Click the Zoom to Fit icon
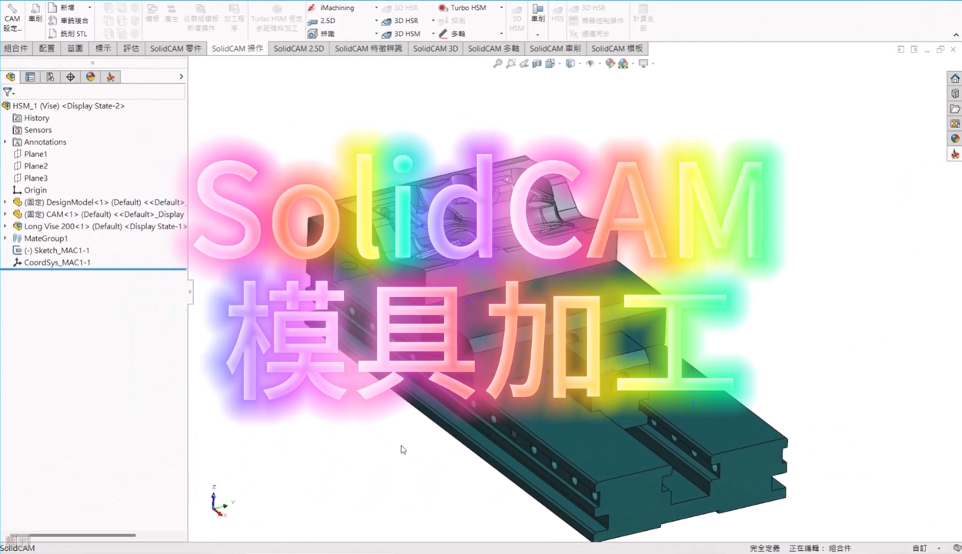The width and height of the screenshot is (962, 554). [498, 64]
